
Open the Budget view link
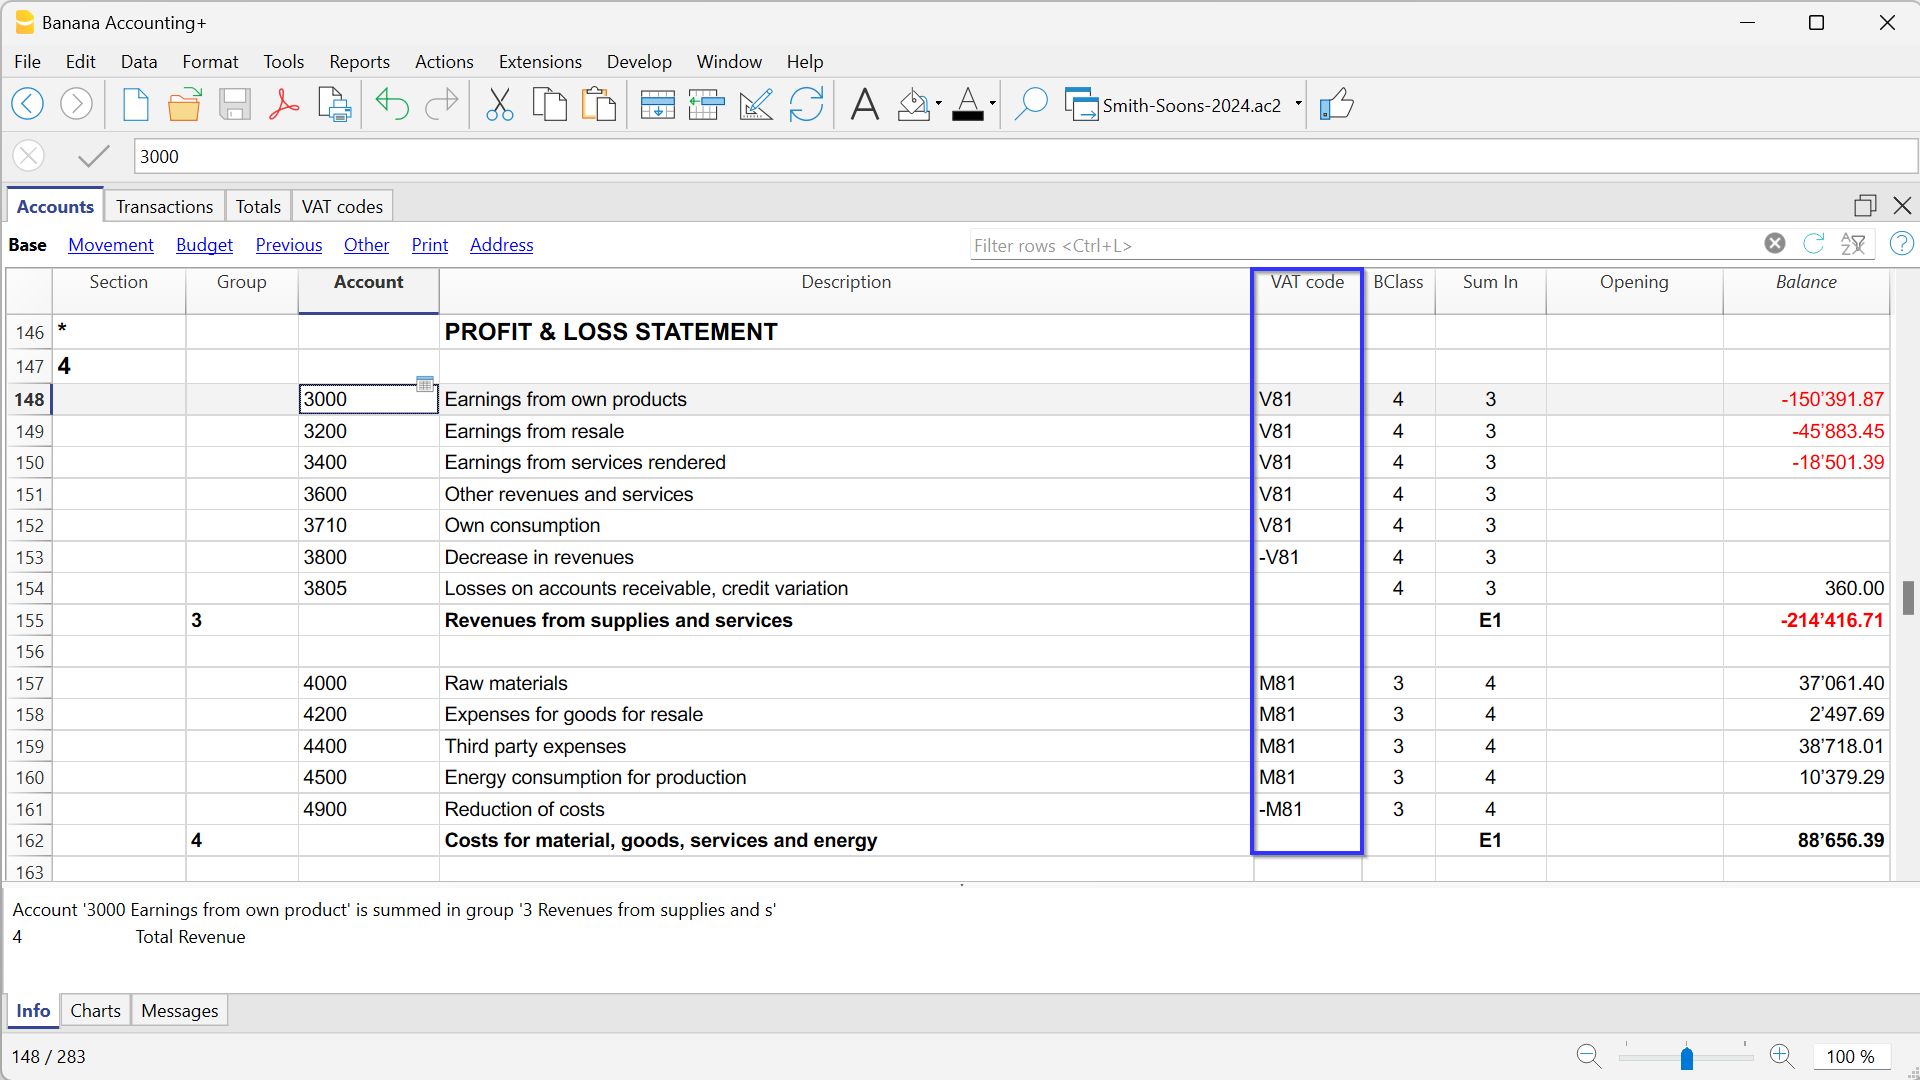204,245
